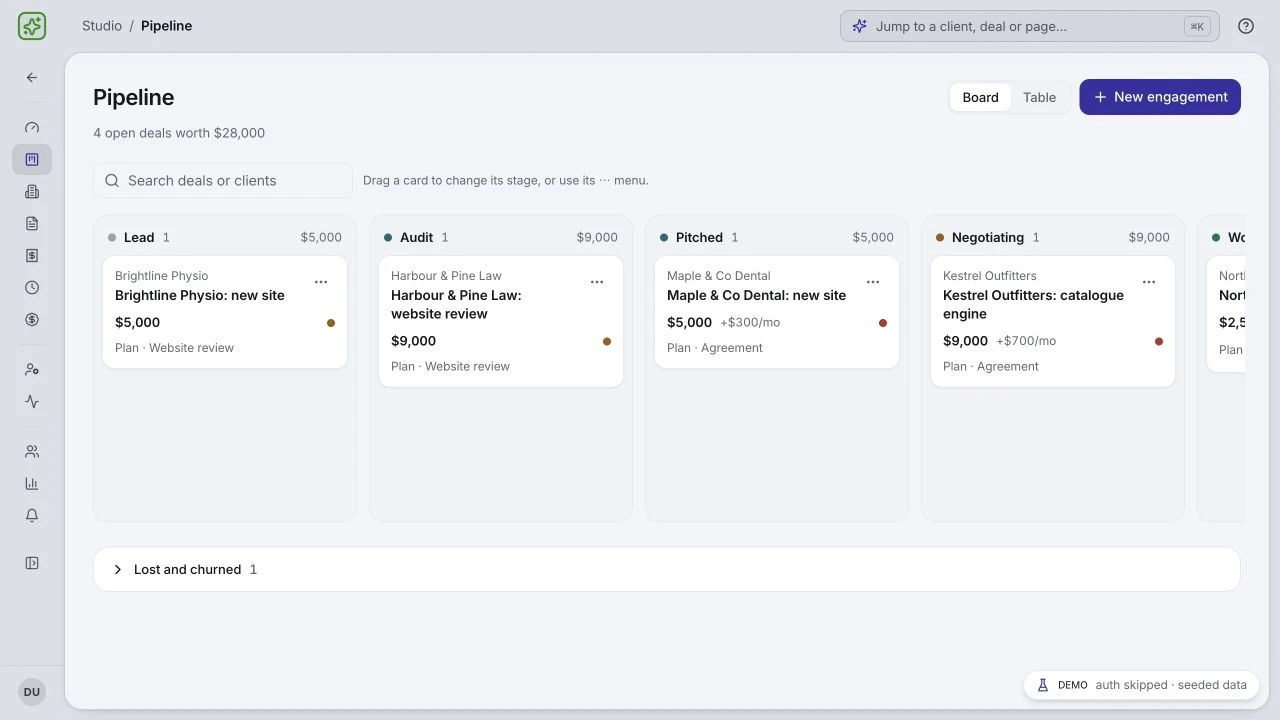Click the Studio breadcrumb link
The image size is (1280, 720).
pos(102,26)
